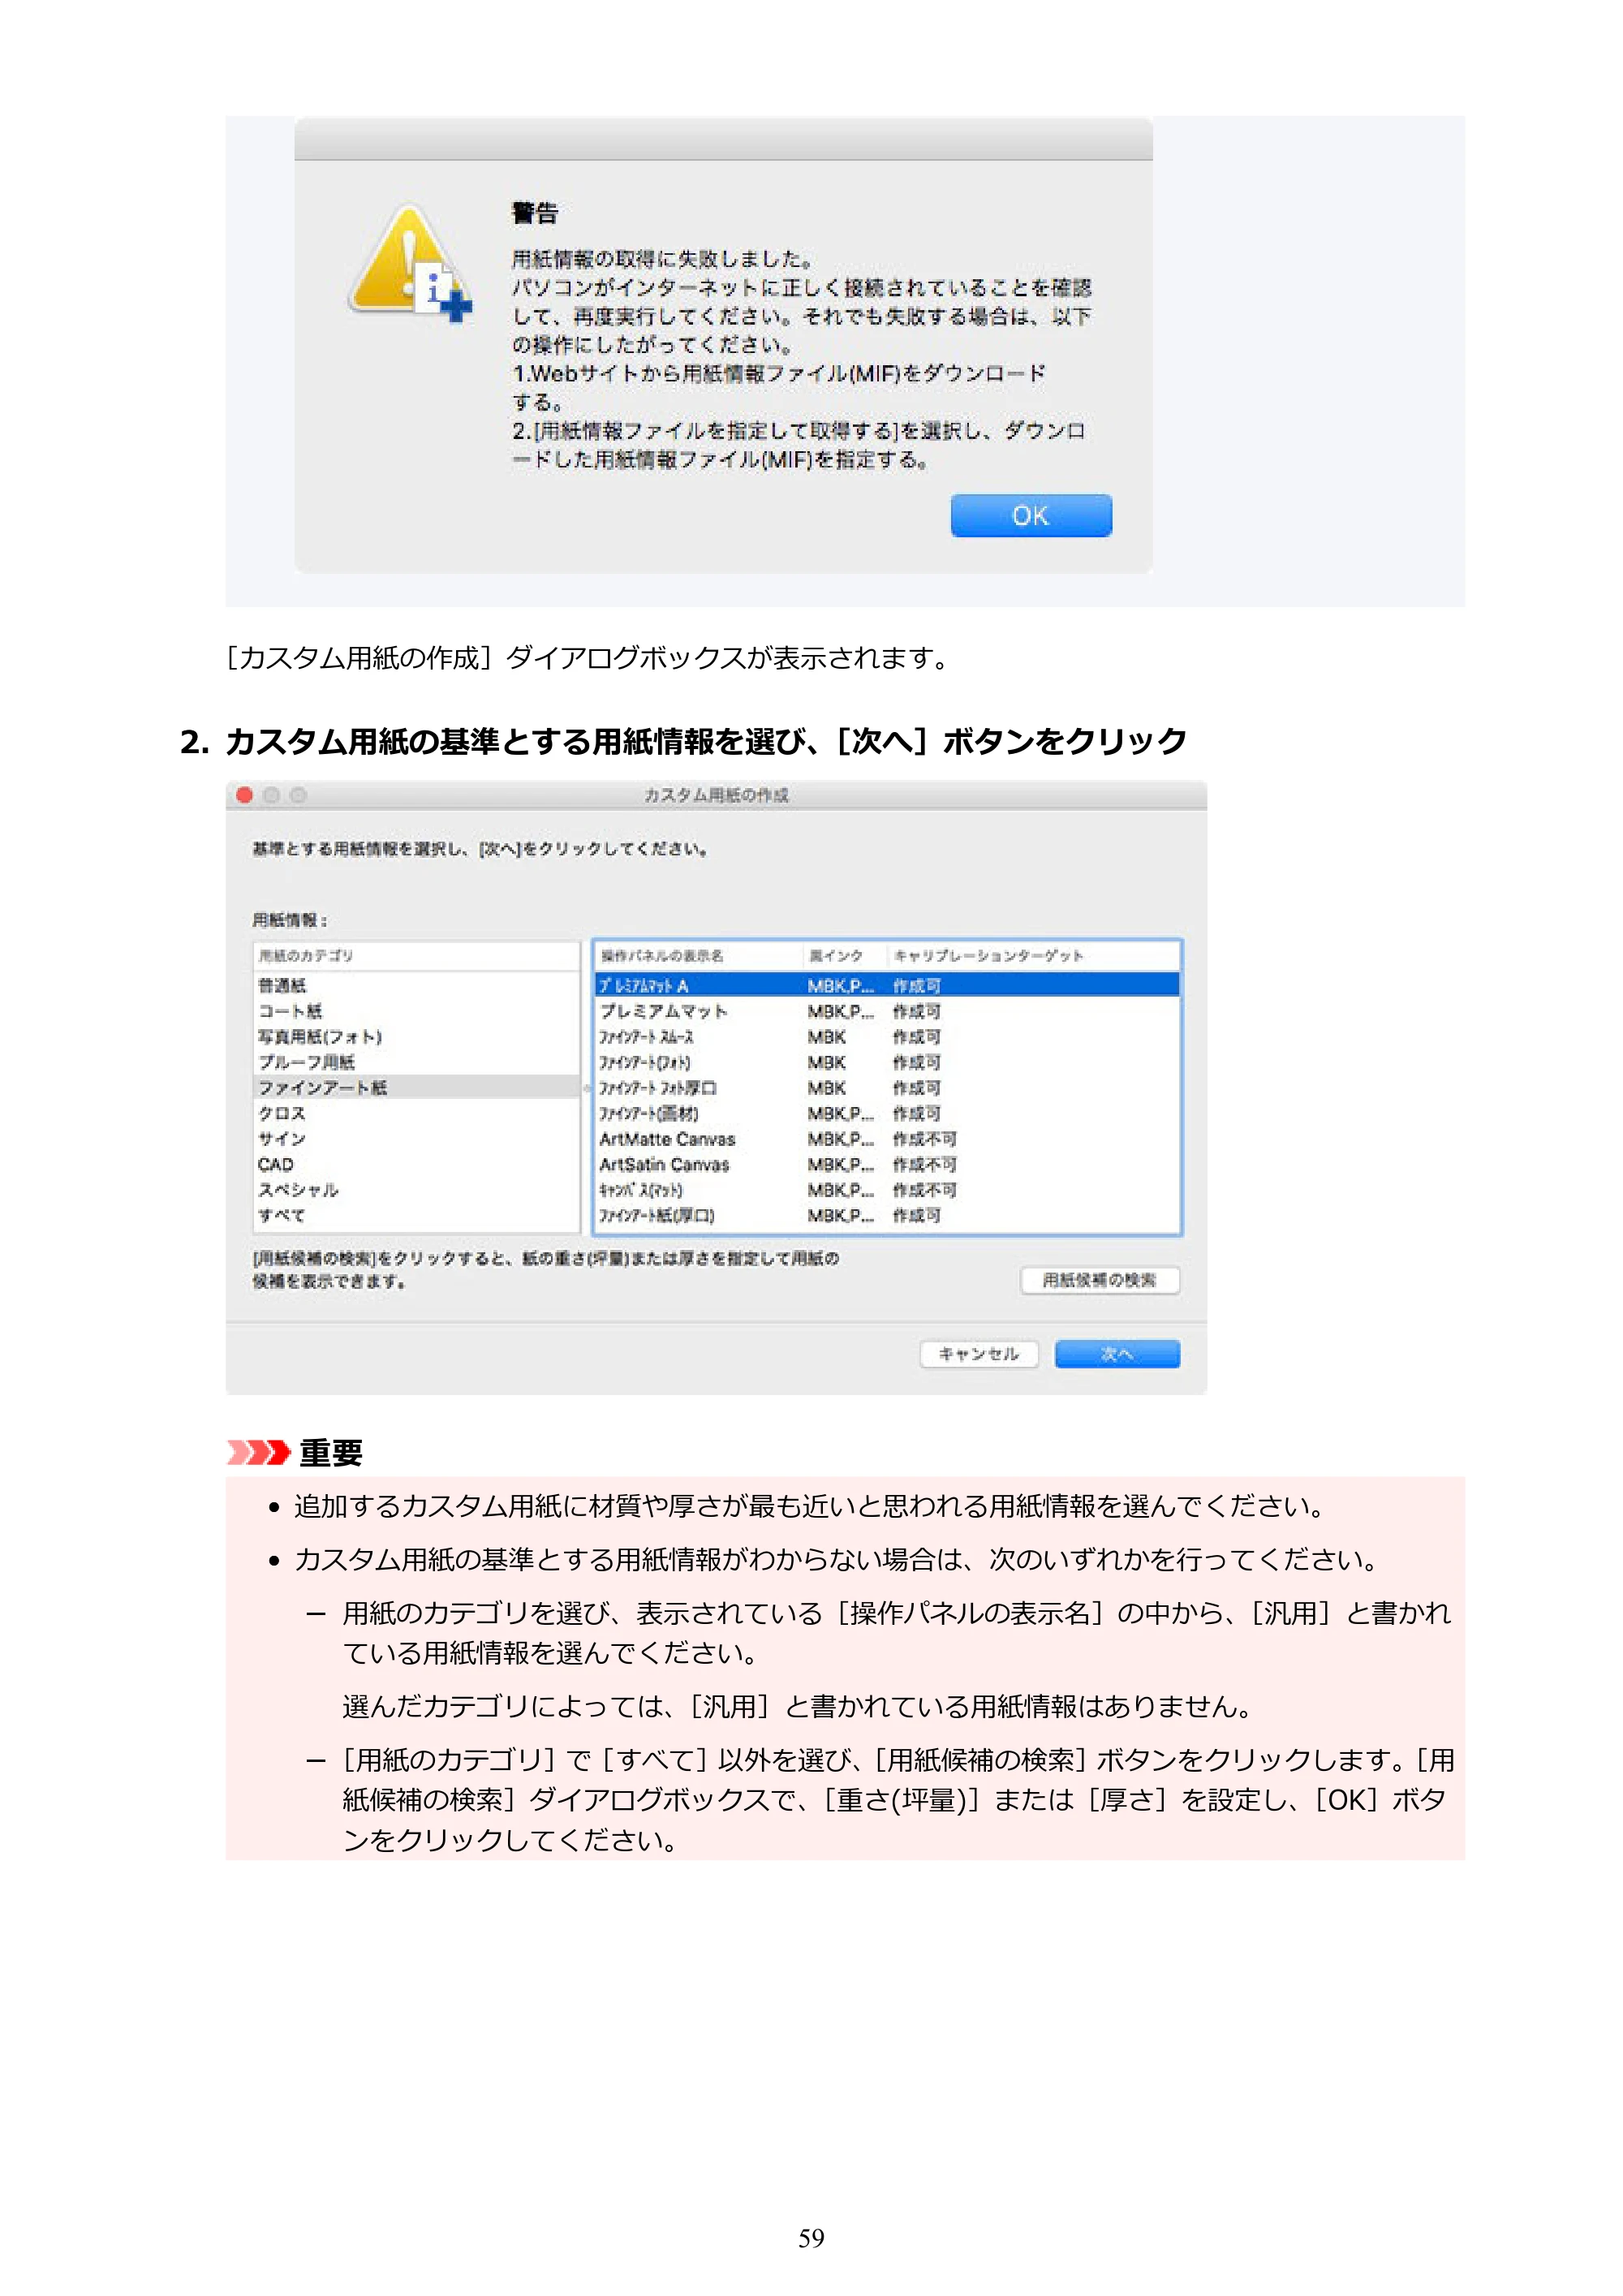The height and width of the screenshot is (2296, 1623).
Task: Select the CAD category
Action: pos(416,1164)
